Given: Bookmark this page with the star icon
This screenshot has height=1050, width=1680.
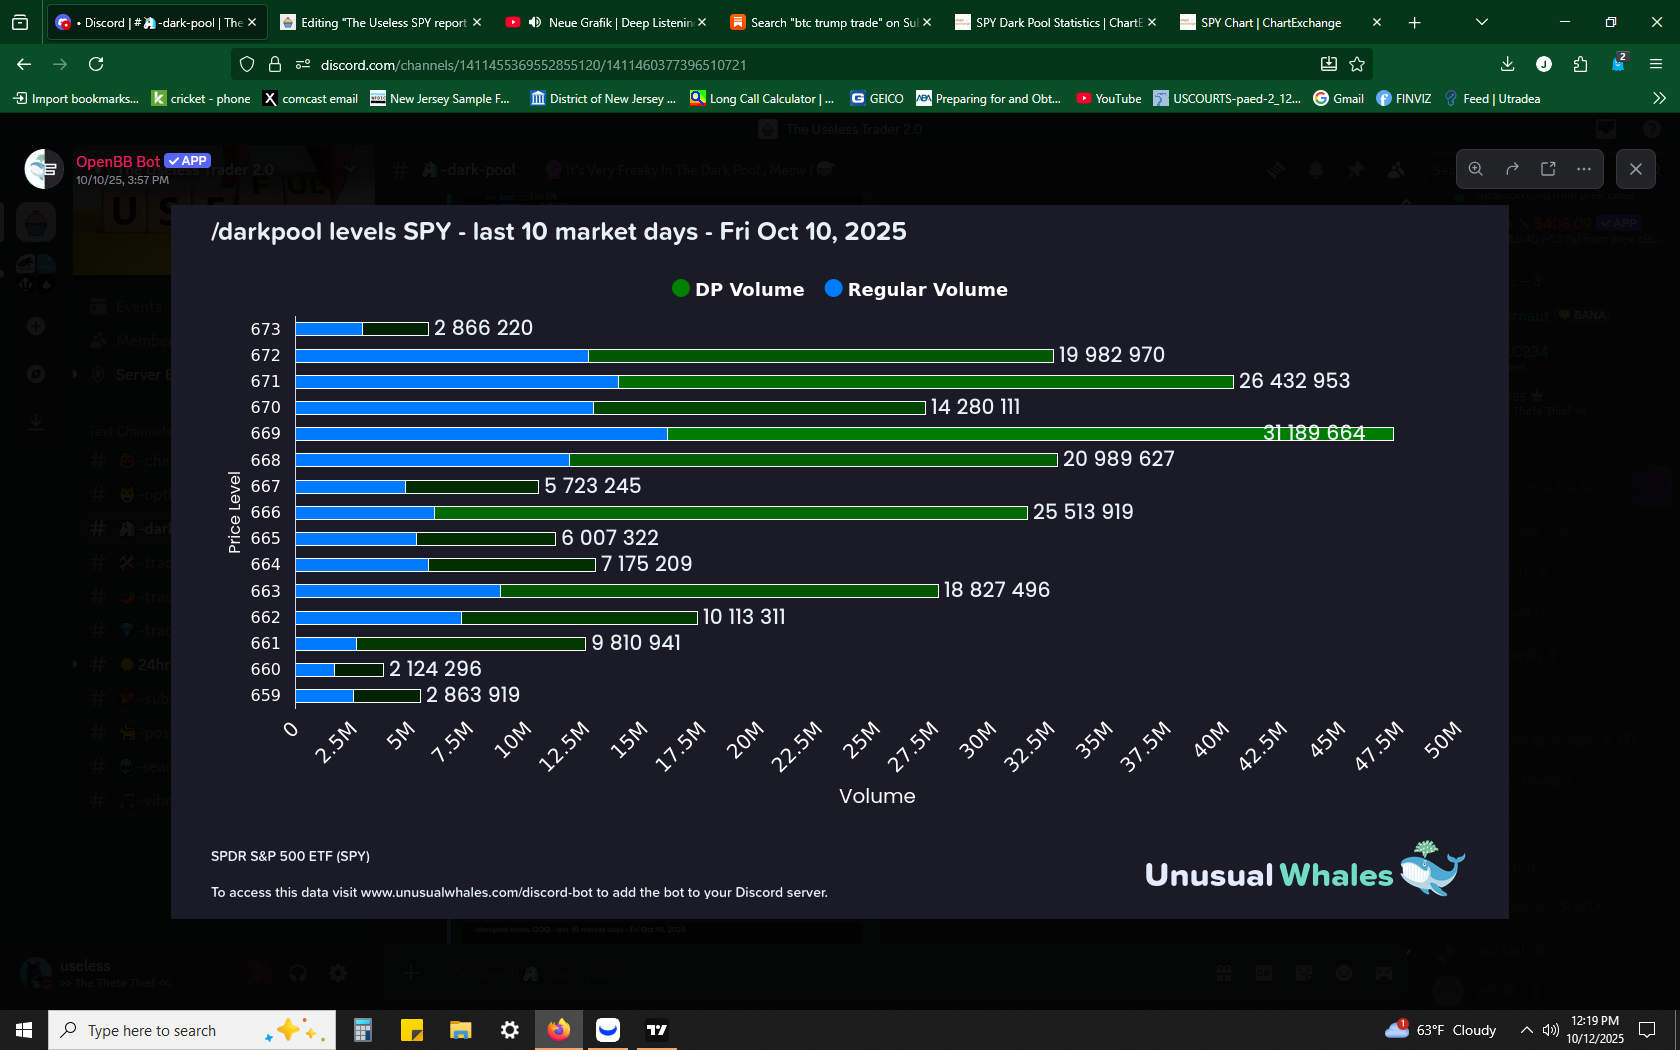Looking at the screenshot, I should (x=1357, y=64).
